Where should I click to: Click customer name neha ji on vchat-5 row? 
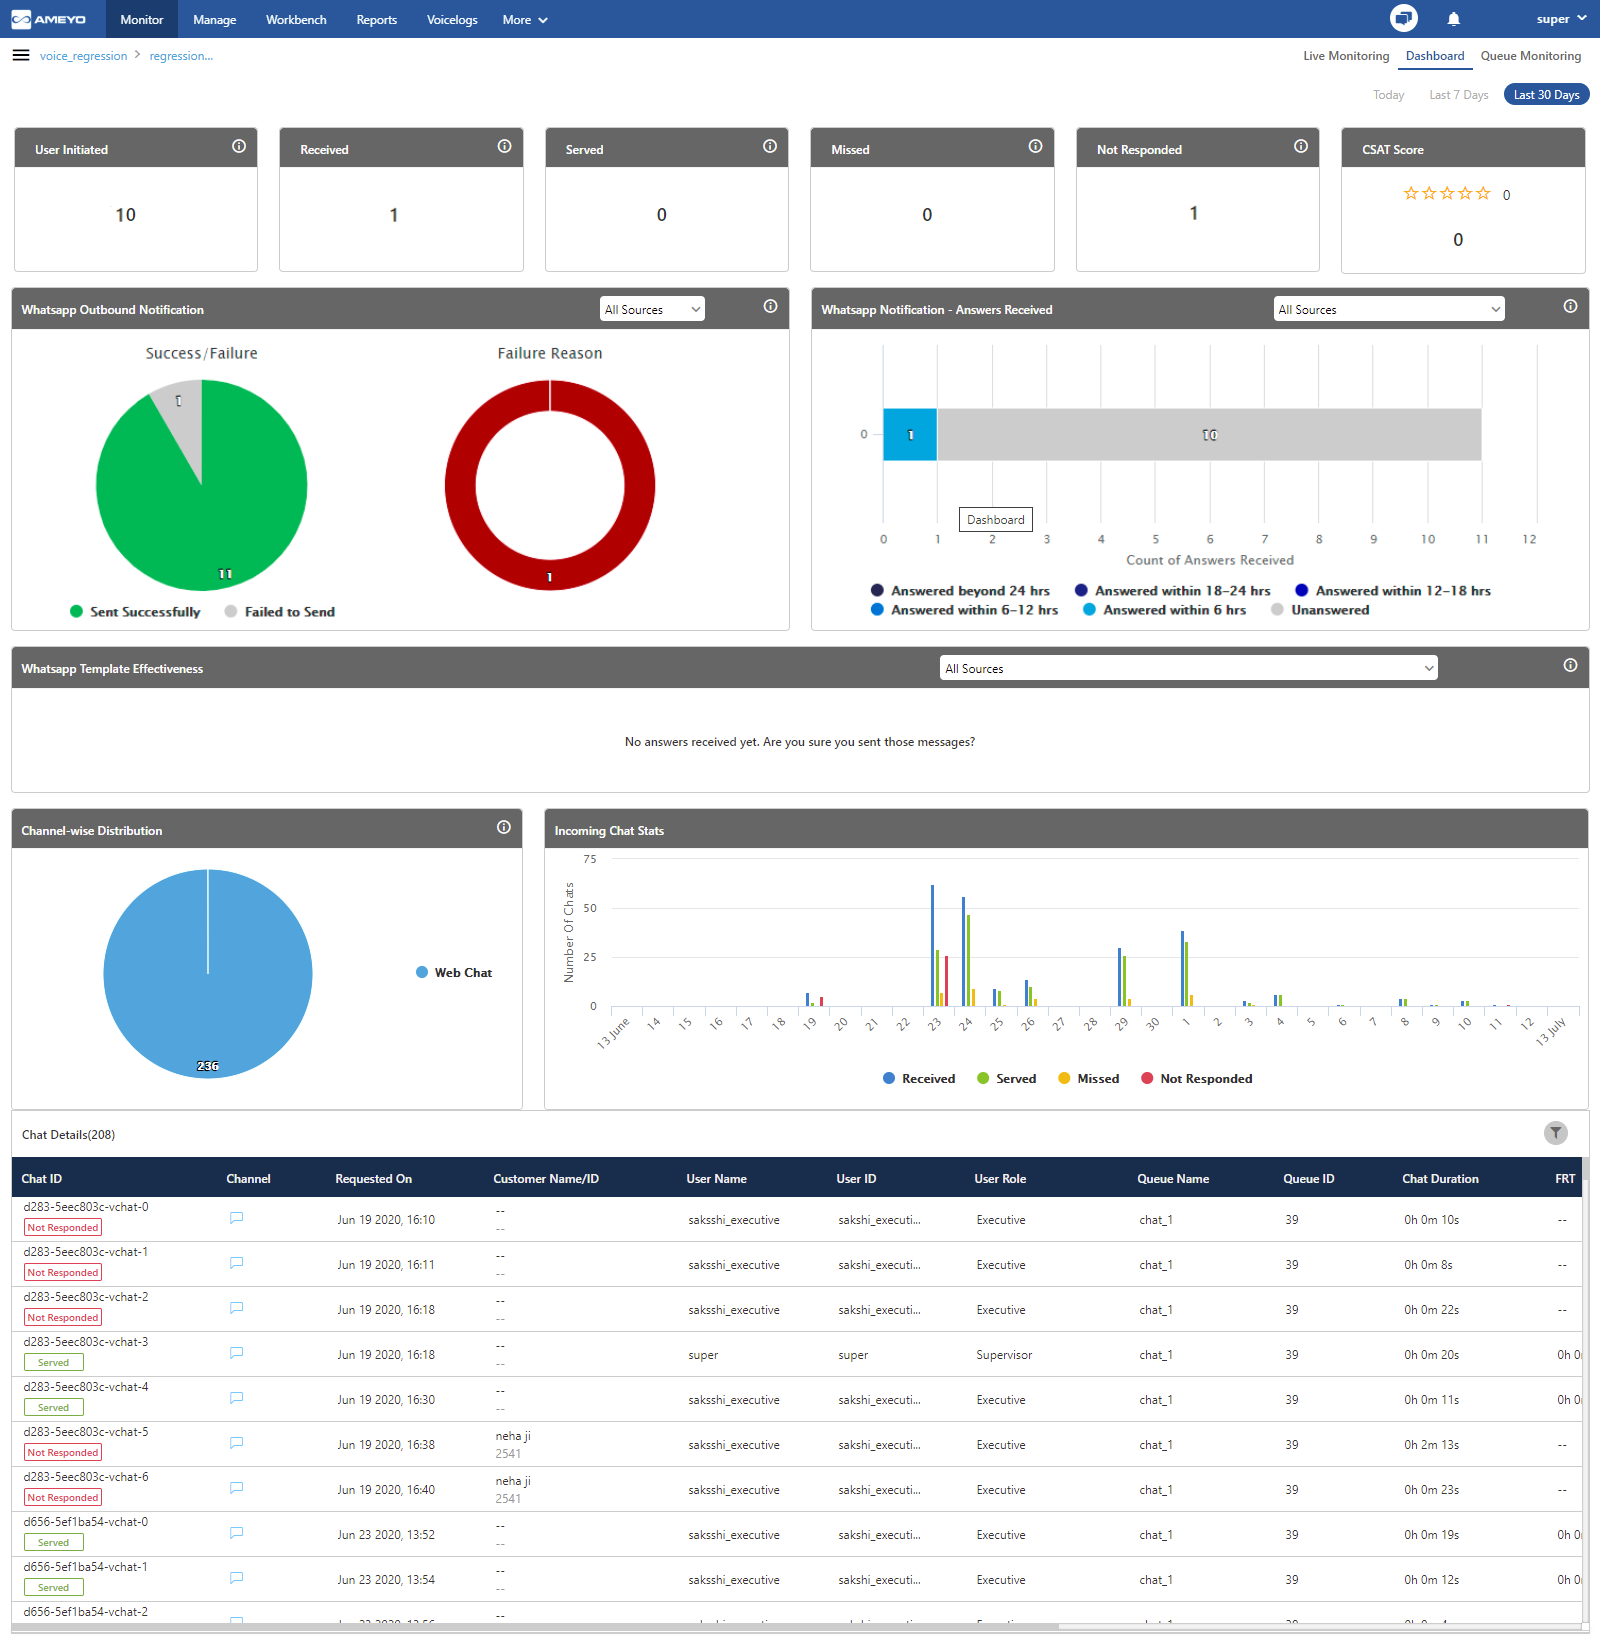tap(513, 1436)
